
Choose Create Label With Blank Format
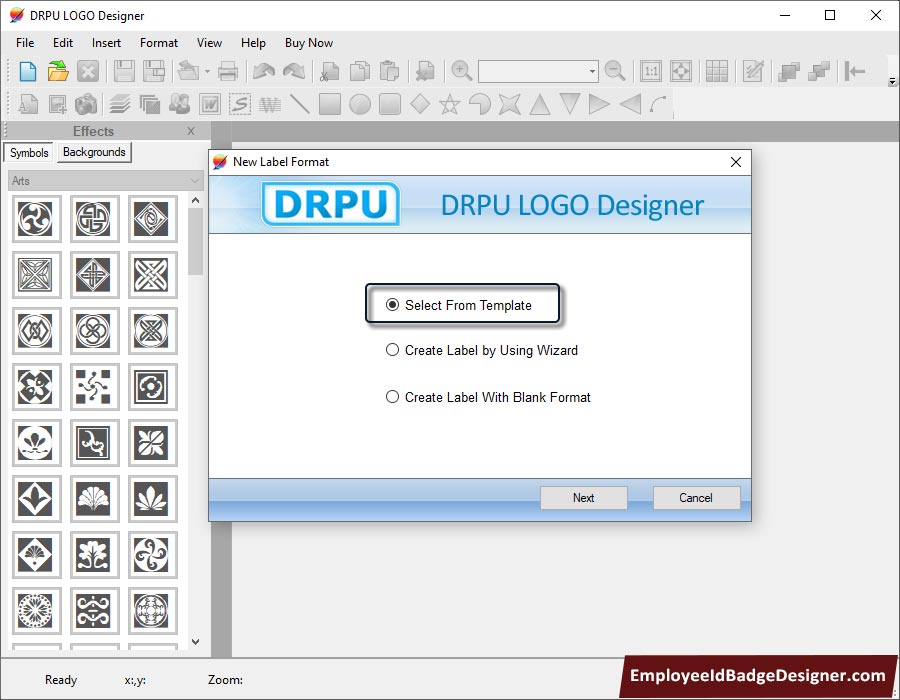click(488, 397)
